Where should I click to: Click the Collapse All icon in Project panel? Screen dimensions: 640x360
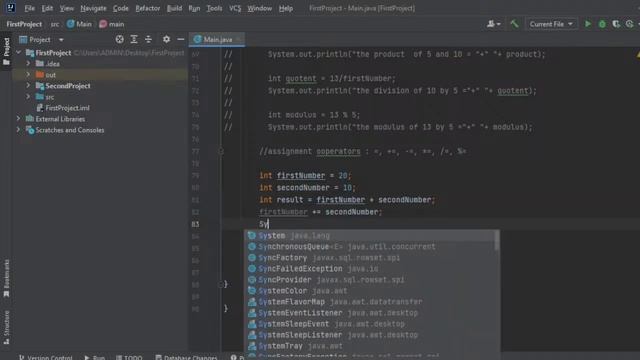click(x=148, y=39)
